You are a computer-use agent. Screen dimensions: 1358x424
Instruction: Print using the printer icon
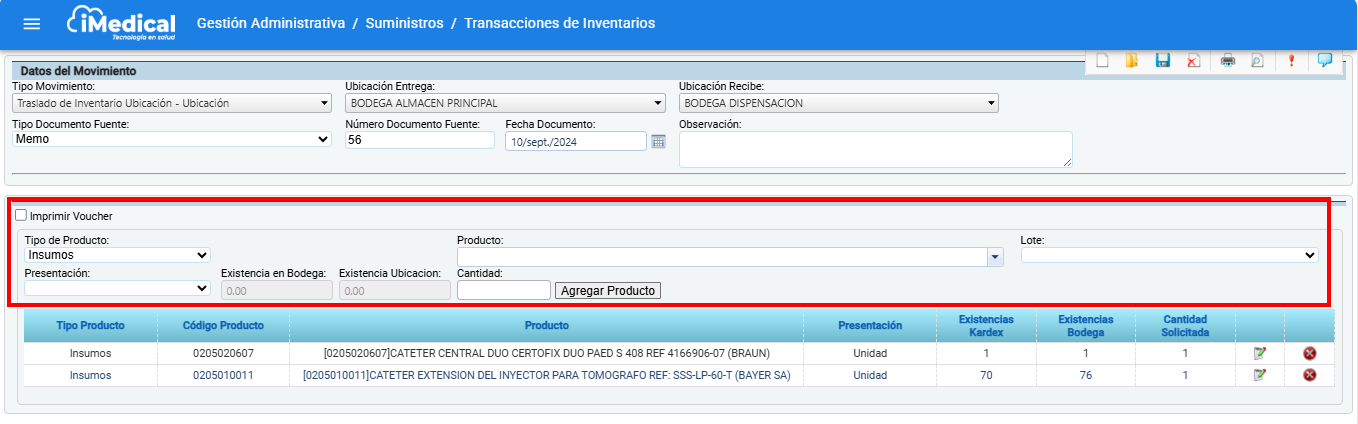[x=1228, y=60]
